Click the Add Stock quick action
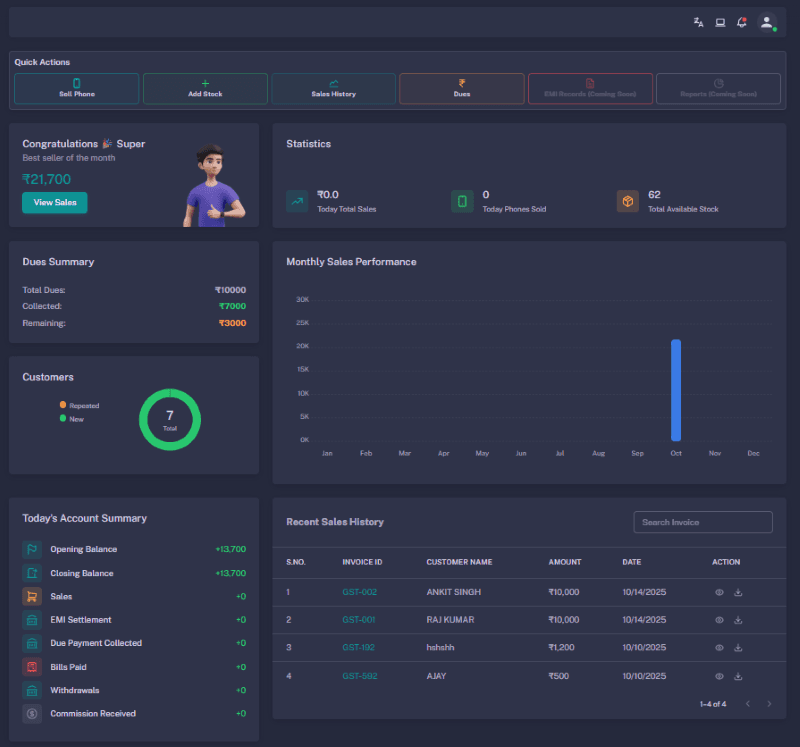This screenshot has width=800, height=747. tap(205, 88)
